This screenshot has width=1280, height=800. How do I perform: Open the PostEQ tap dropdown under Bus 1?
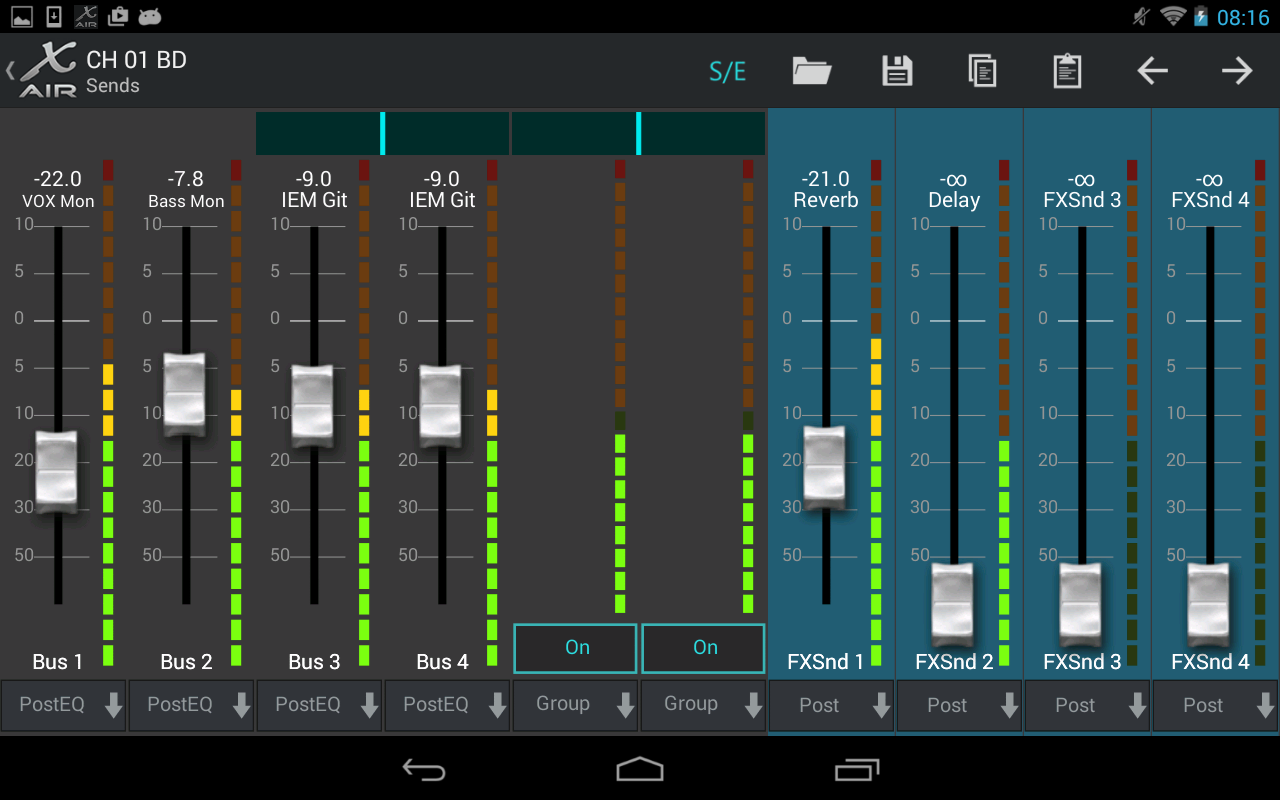pos(63,705)
